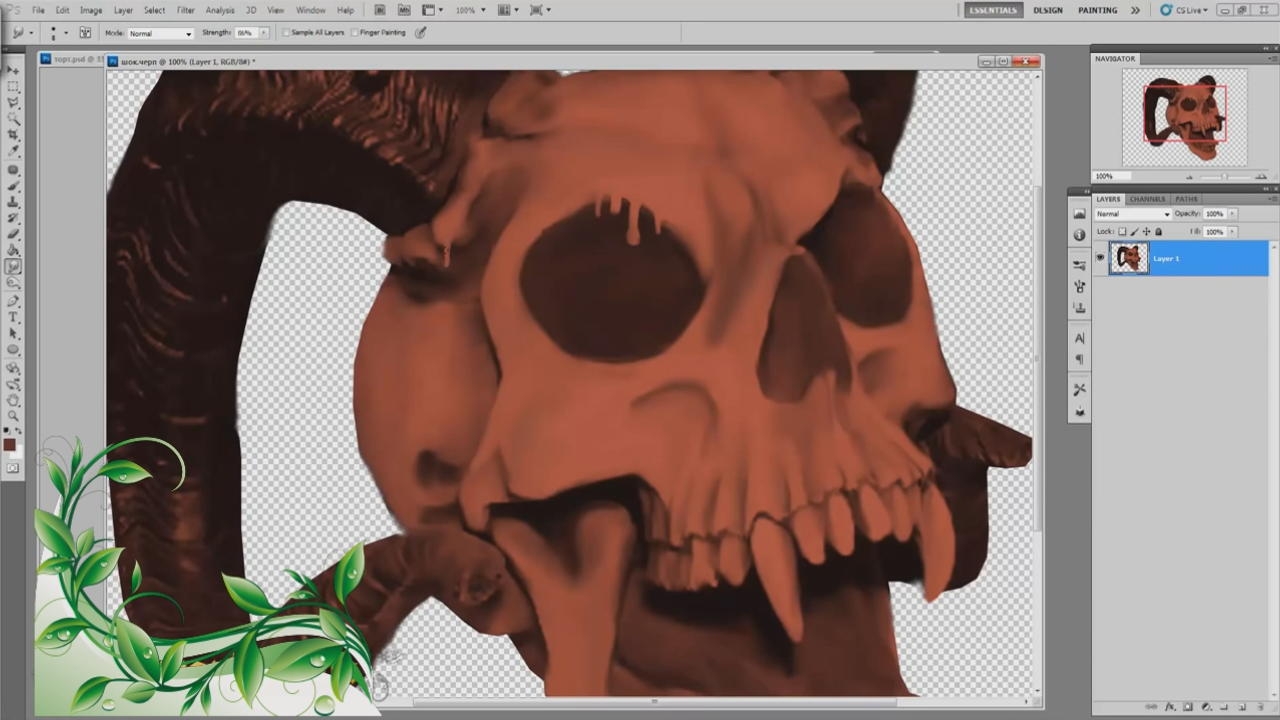Delete the selected layer
Screen dimensions: 1280x720
pyautogui.click(x=1261, y=708)
